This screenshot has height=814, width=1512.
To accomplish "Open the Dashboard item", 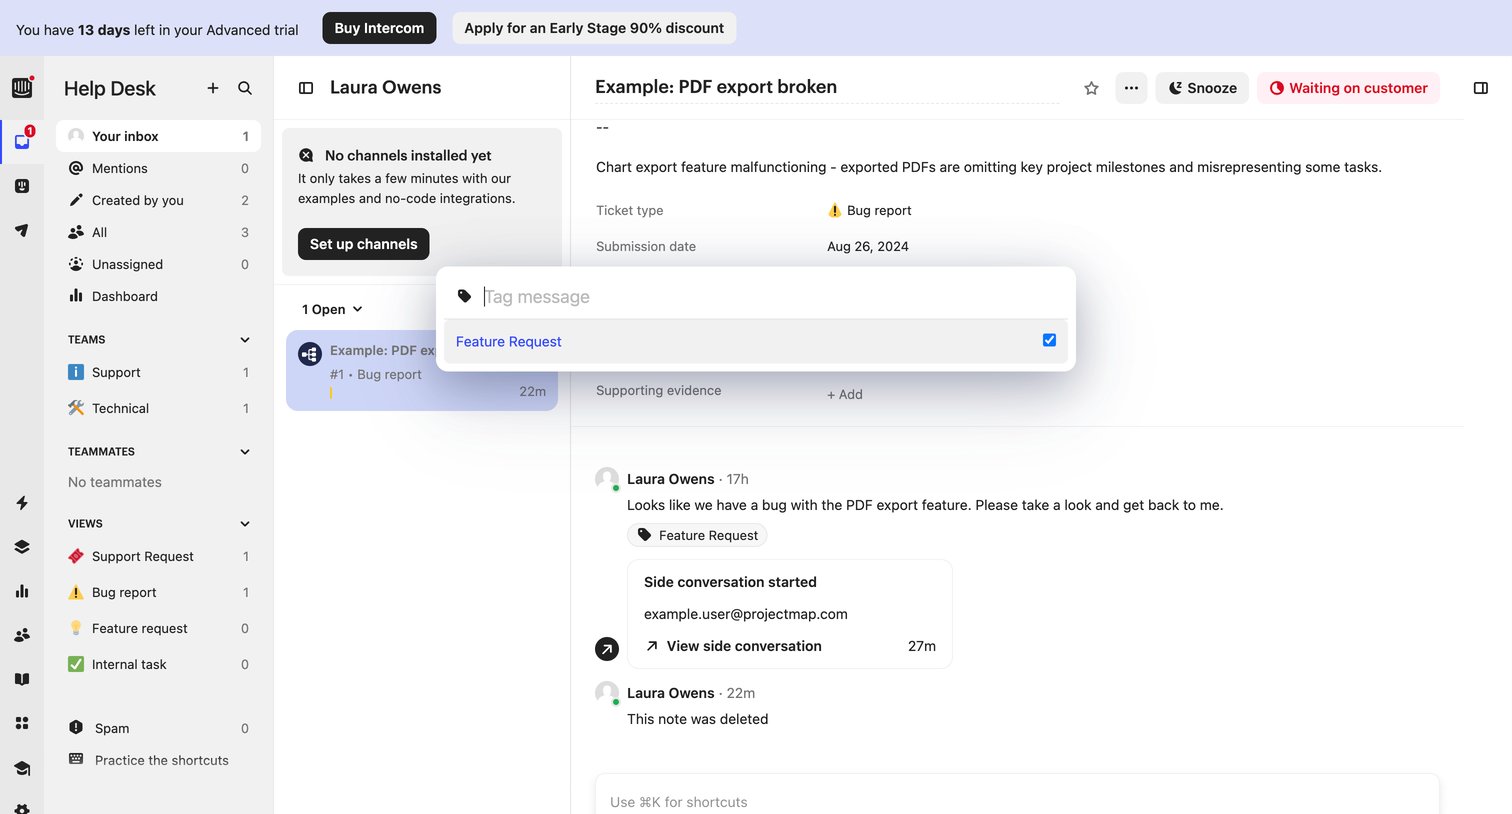I will (x=158, y=296).
